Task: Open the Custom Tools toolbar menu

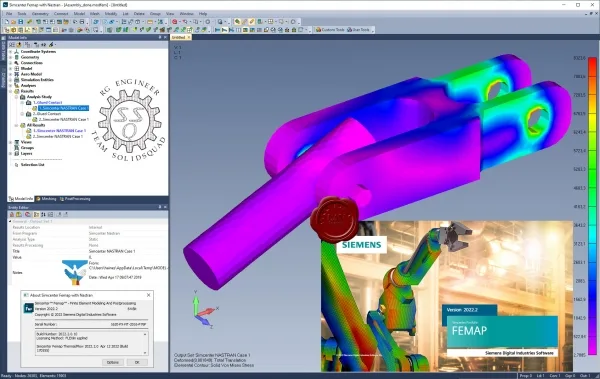Action: pyautogui.click(x=330, y=29)
